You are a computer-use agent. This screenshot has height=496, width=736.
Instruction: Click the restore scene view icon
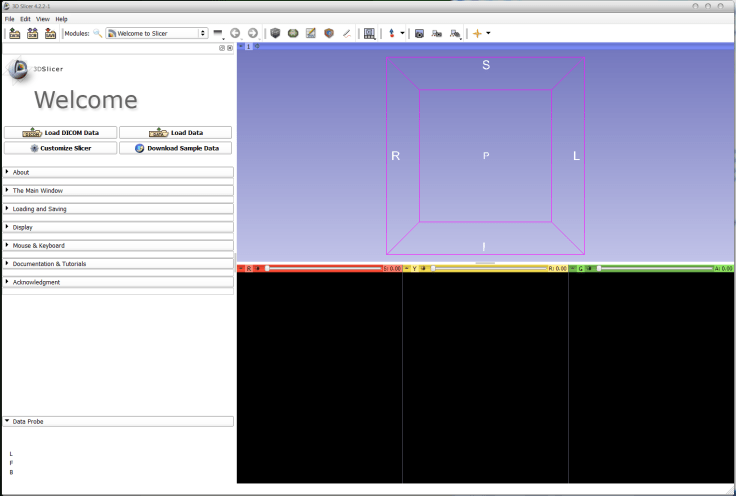pos(455,33)
